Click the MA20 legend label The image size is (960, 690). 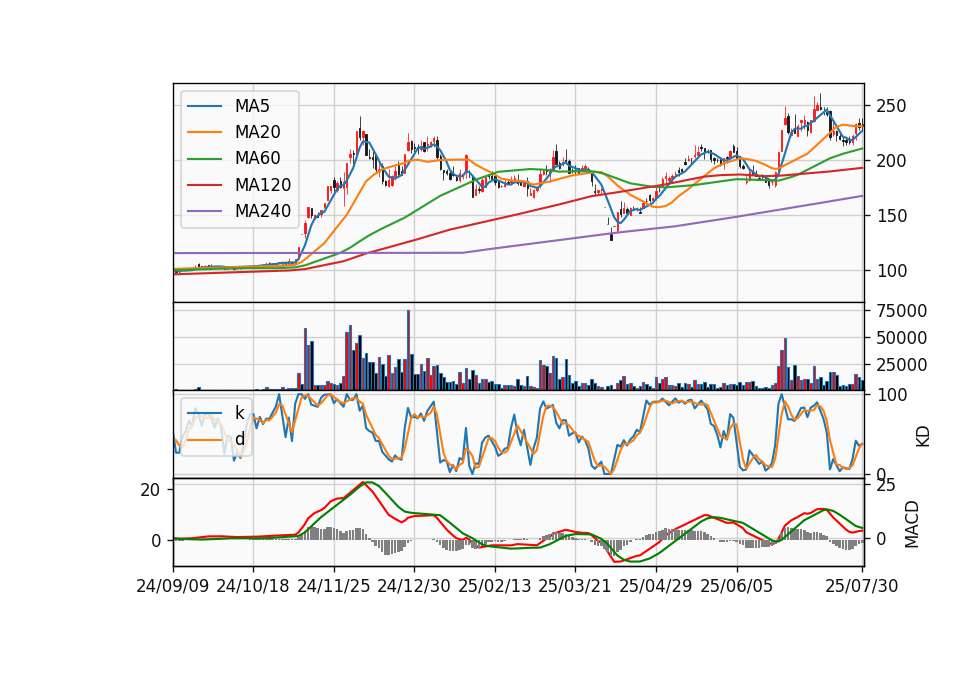[x=258, y=132]
